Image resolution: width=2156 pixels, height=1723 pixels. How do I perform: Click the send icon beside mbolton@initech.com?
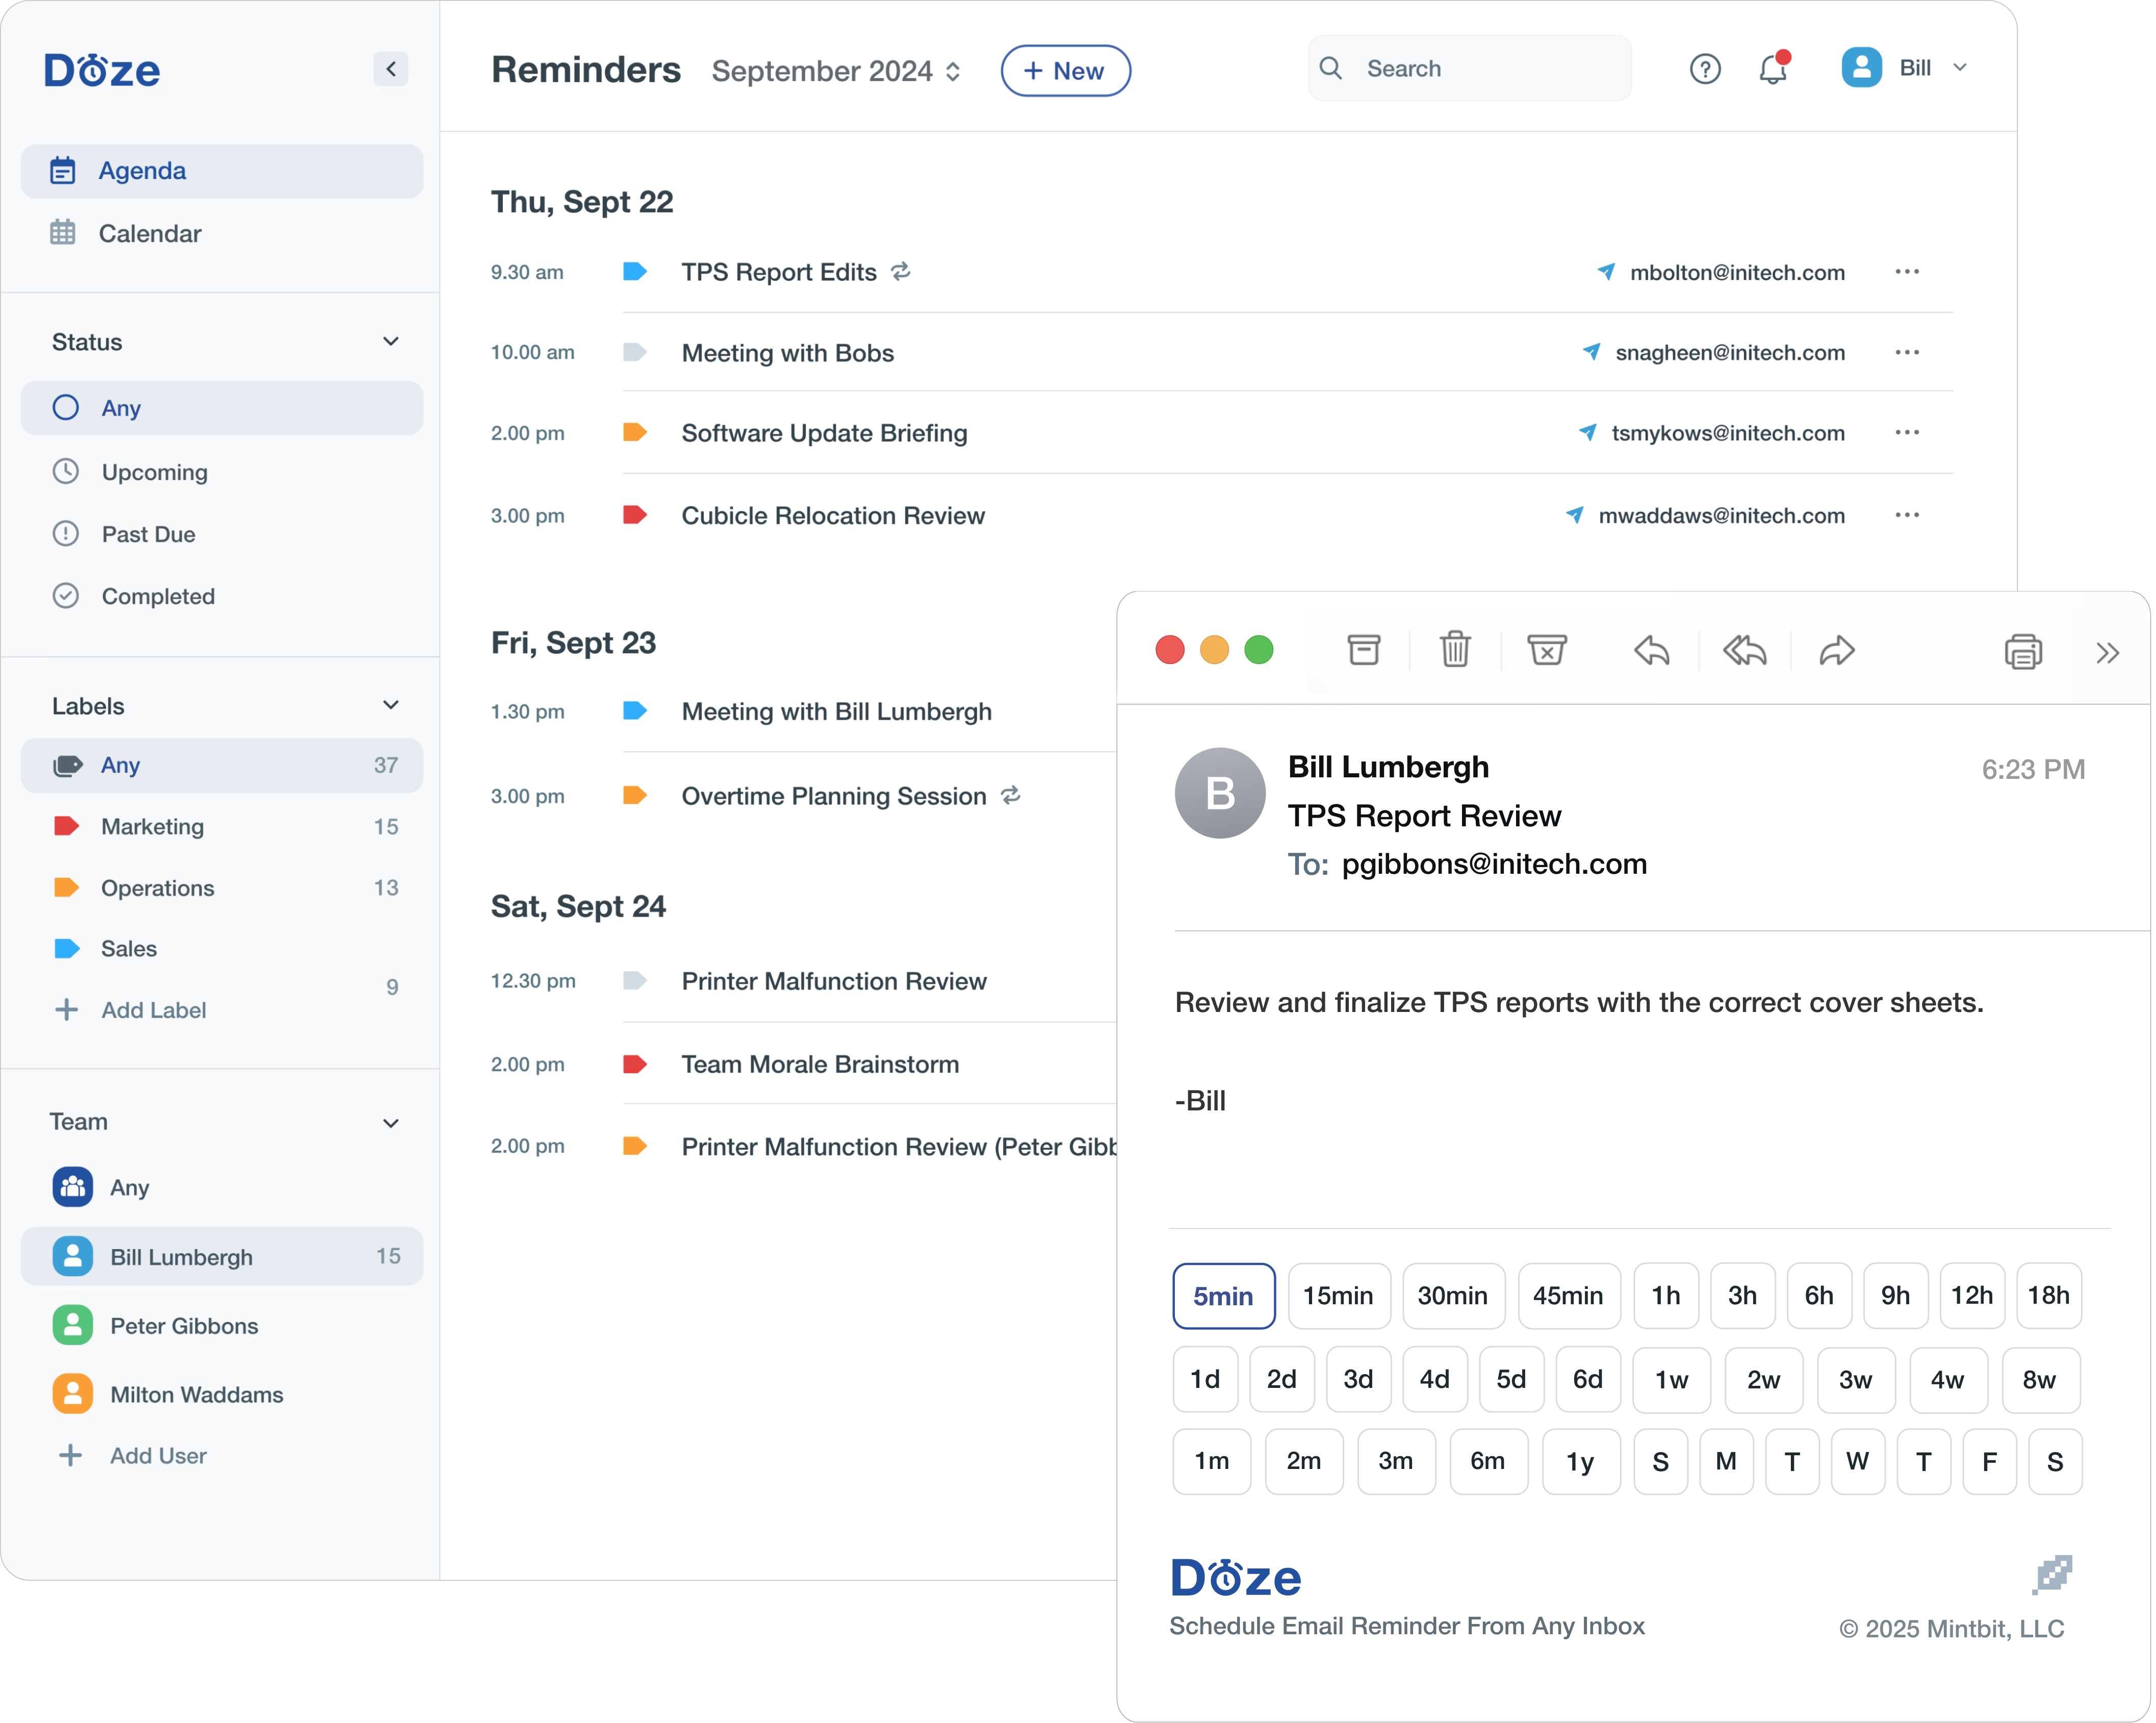click(x=1606, y=272)
